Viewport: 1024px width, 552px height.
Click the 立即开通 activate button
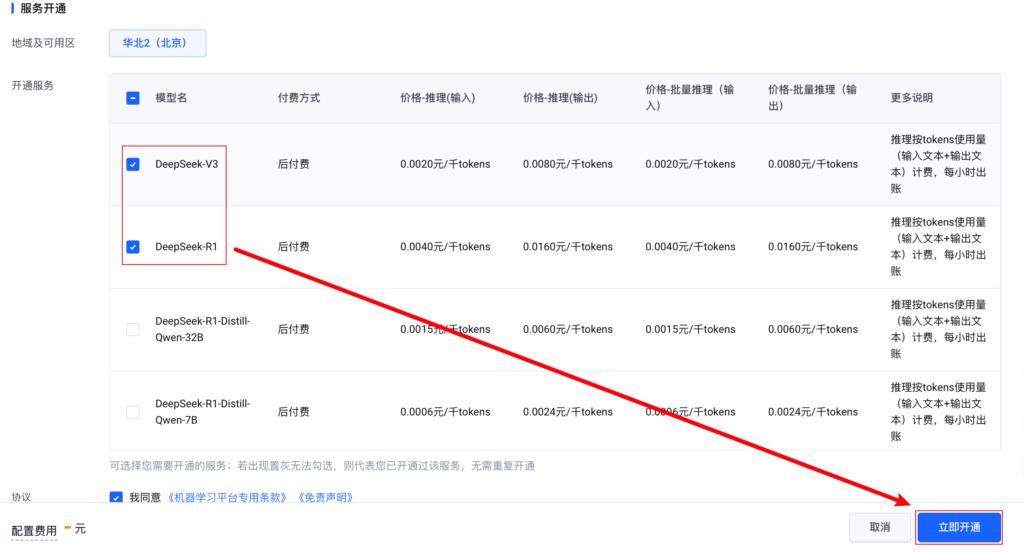click(958, 527)
